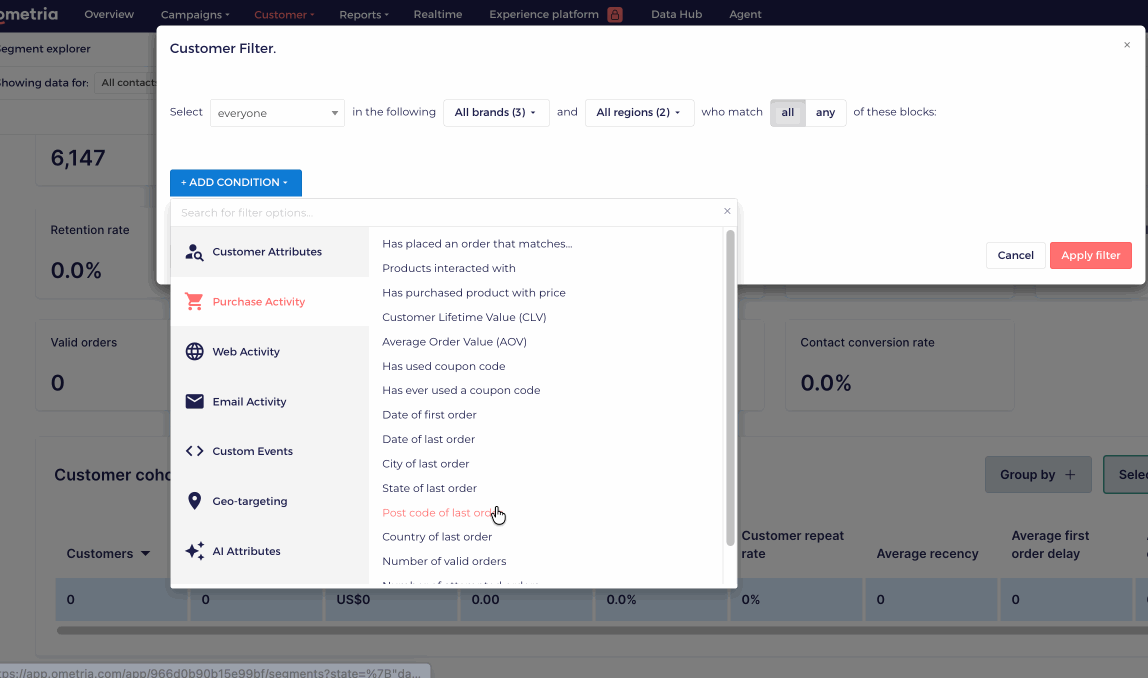1148x678 pixels.
Task: Select the Email Activity category
Action: point(269,401)
